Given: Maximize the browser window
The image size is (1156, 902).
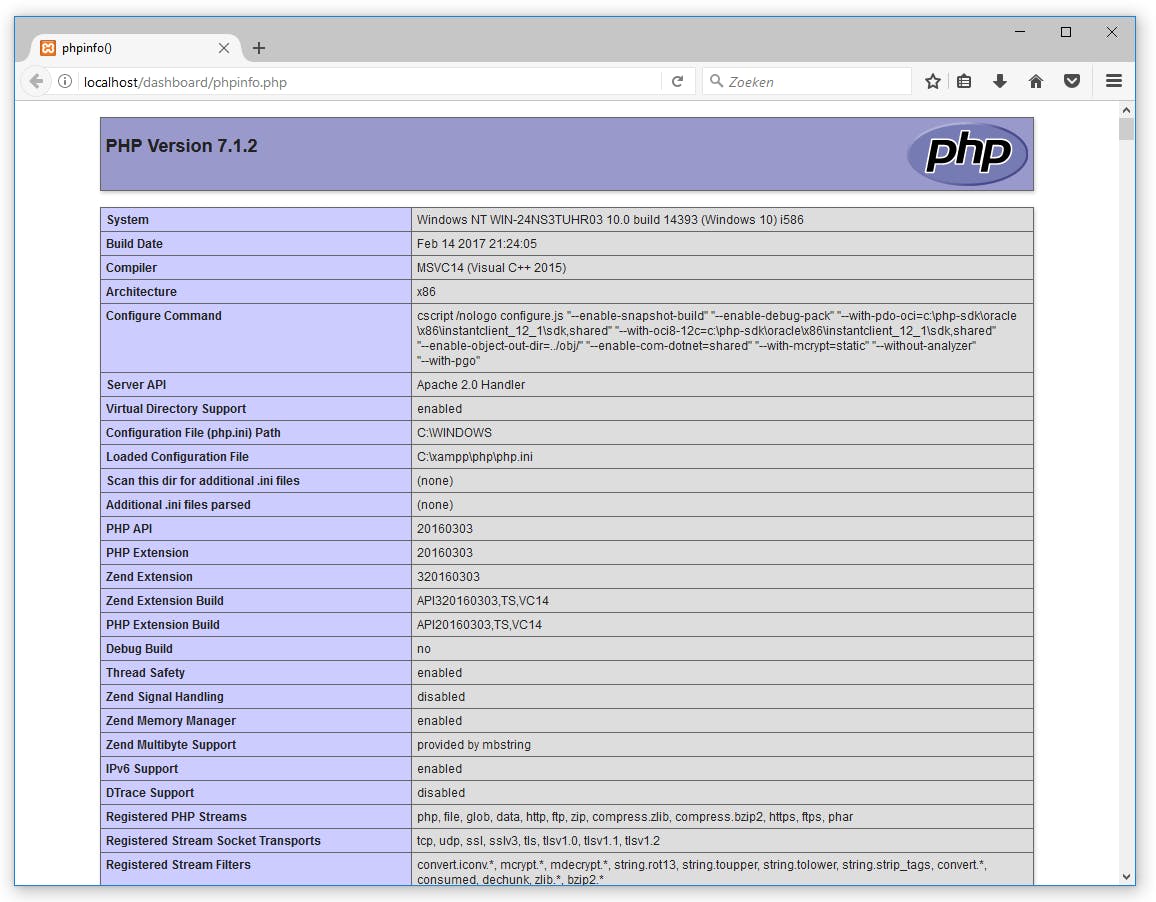Looking at the screenshot, I should tap(1065, 32).
